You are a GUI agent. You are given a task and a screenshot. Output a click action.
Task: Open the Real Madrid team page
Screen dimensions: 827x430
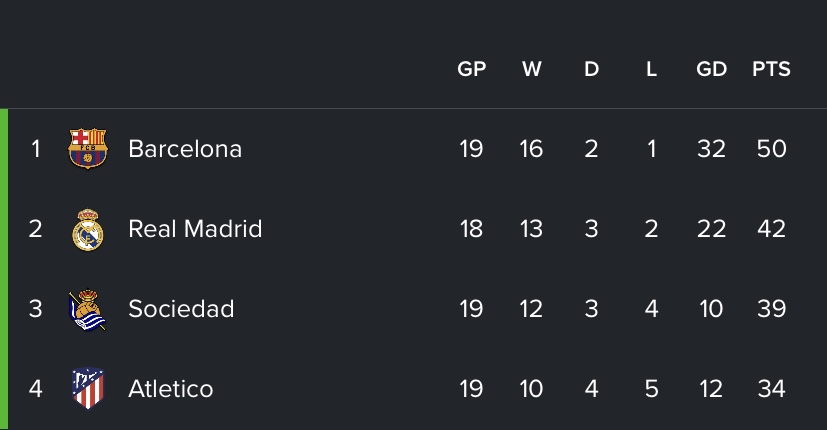point(195,229)
